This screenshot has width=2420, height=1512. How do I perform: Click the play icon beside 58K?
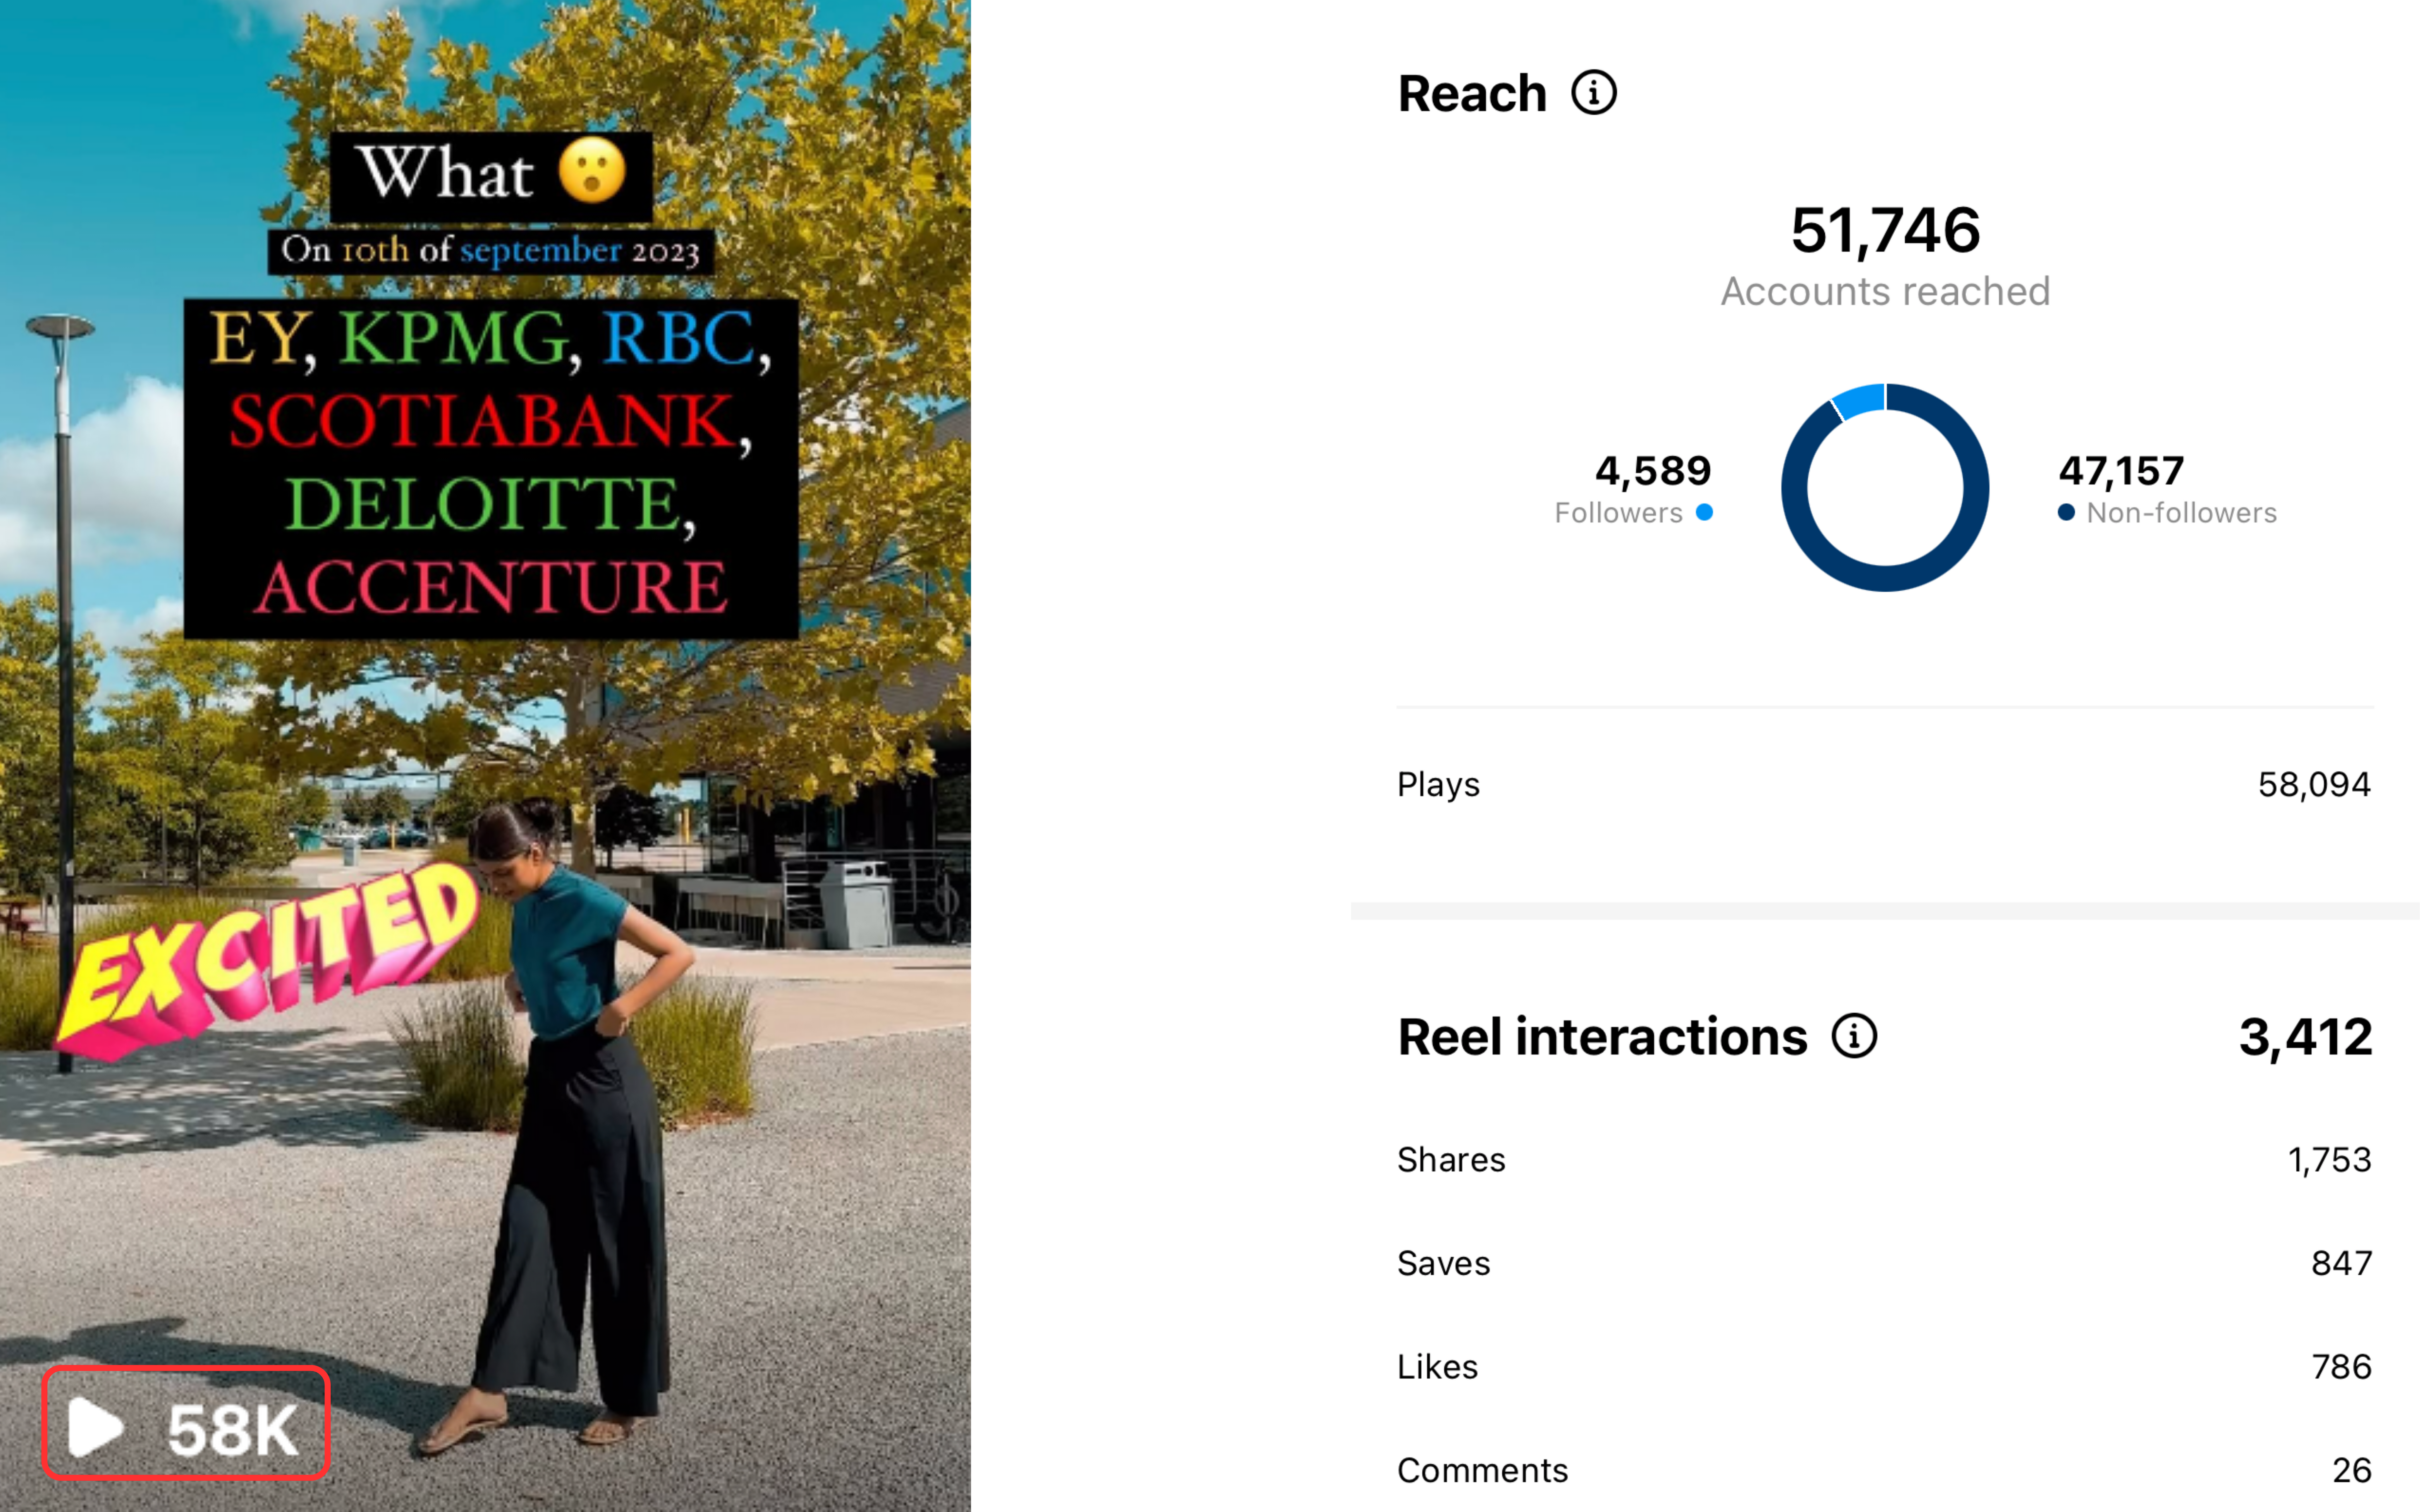point(95,1427)
